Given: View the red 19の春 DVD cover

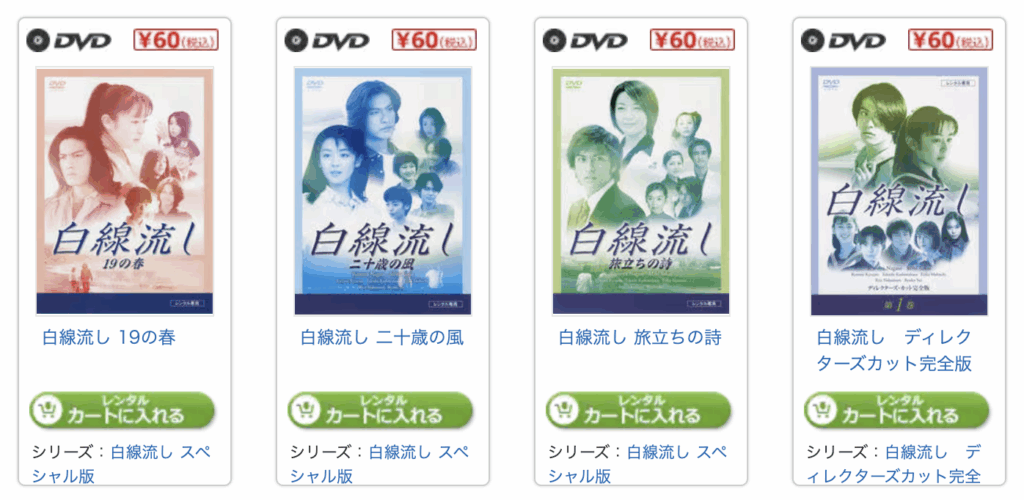Looking at the screenshot, I should click(x=125, y=191).
